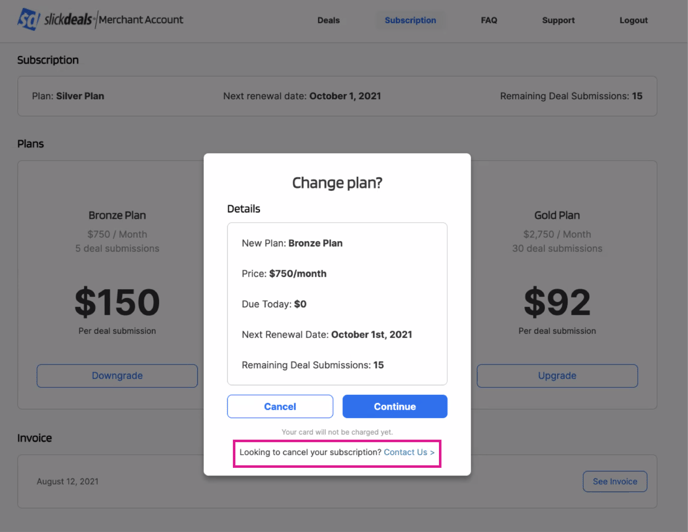Go to the FAQ page
Screen dimensions: 688x532
[x=488, y=20]
